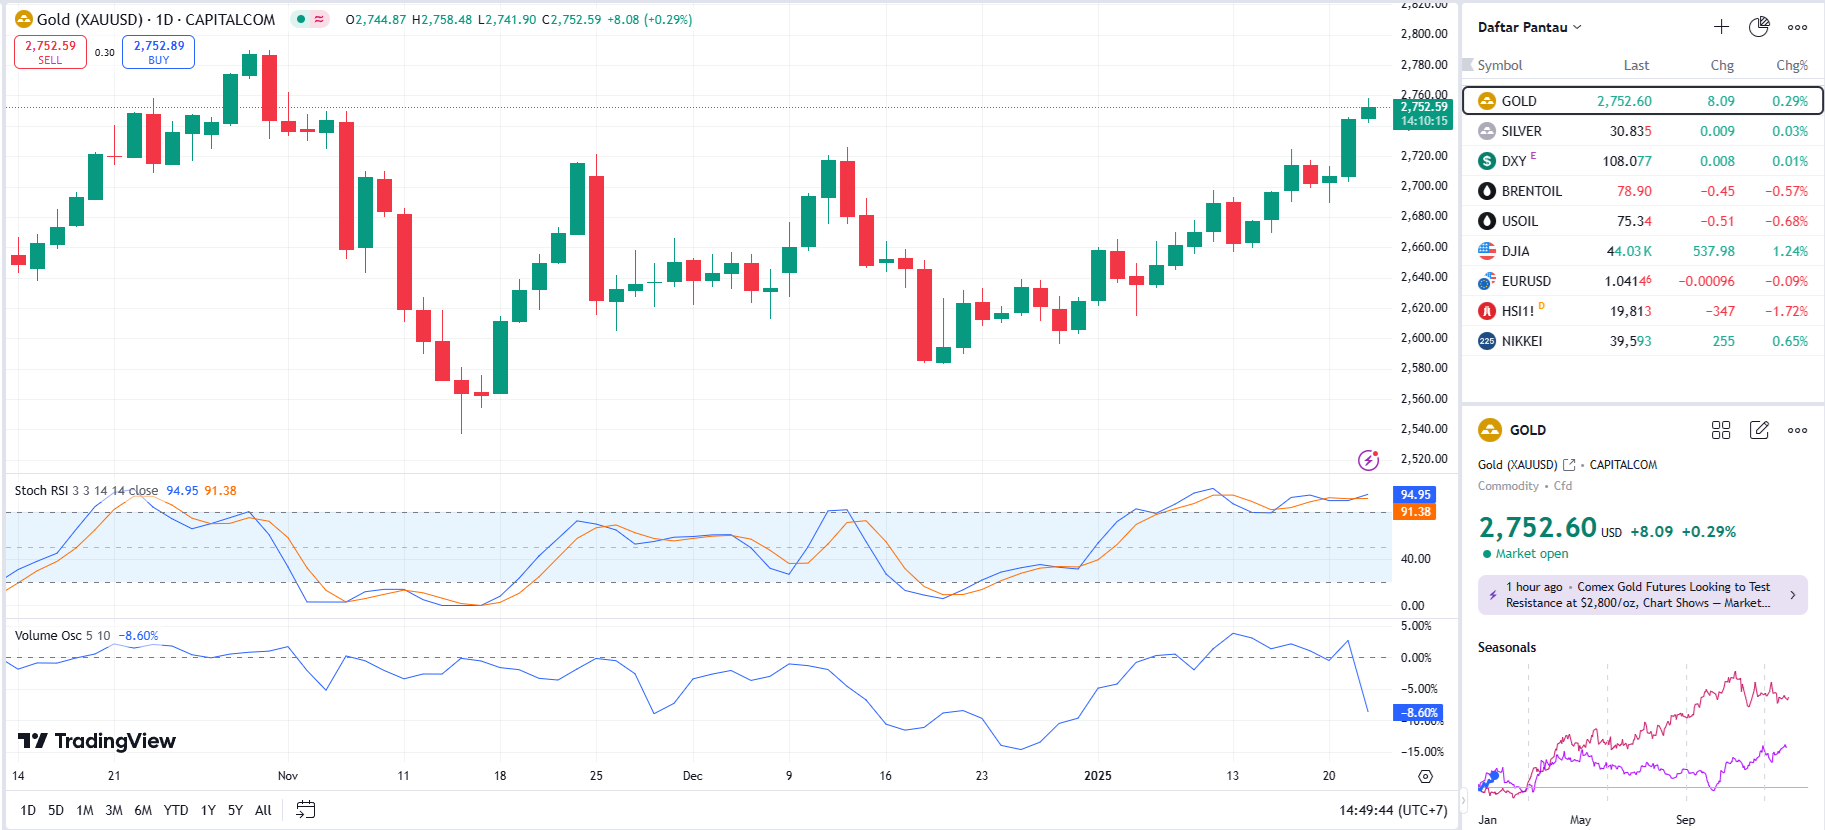
Task: Open the GOLD details three-dots menu
Action: 1797,430
